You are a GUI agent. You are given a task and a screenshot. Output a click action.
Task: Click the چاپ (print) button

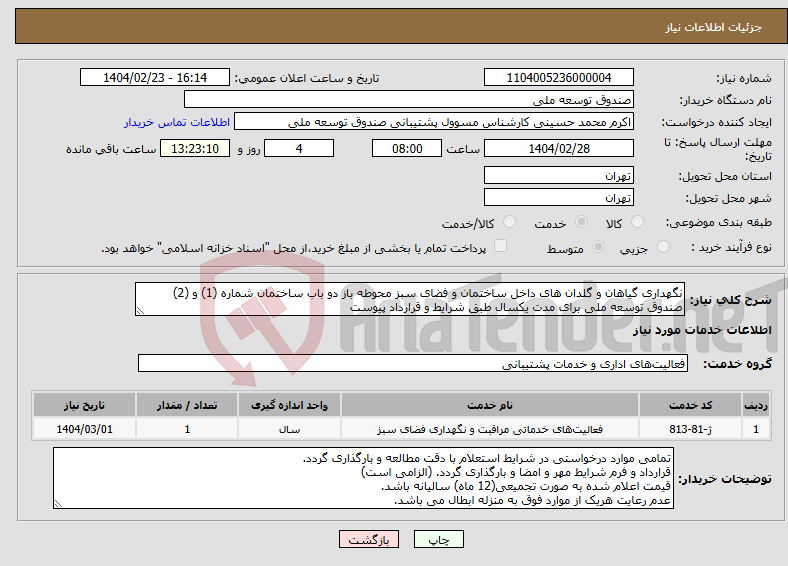(x=438, y=539)
